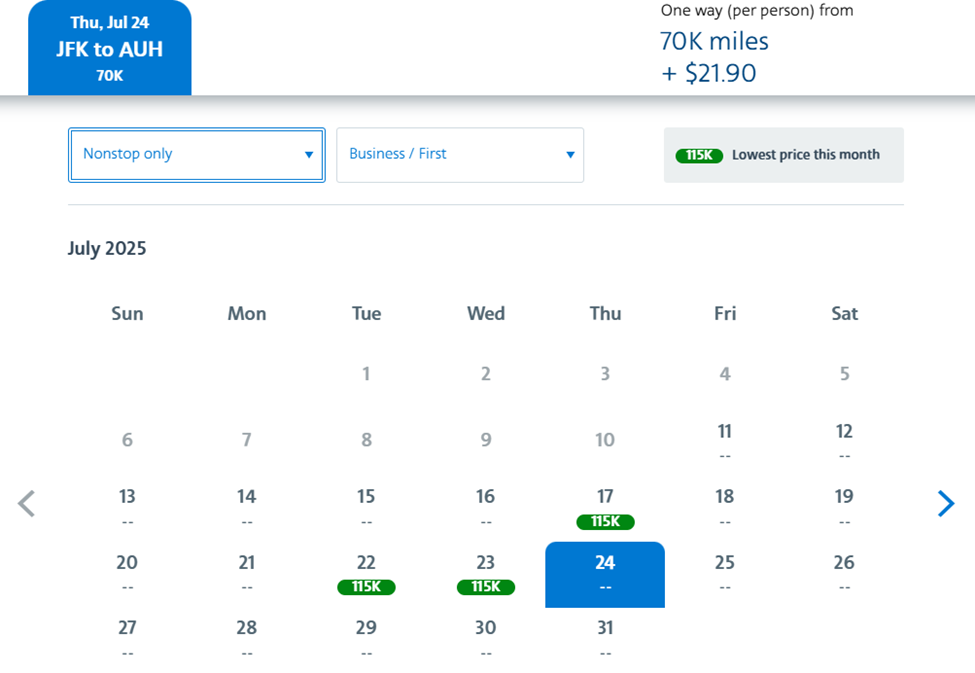Choose Wednesday, July 30
Image resolution: width=975 pixels, height=673 pixels.
(x=485, y=637)
